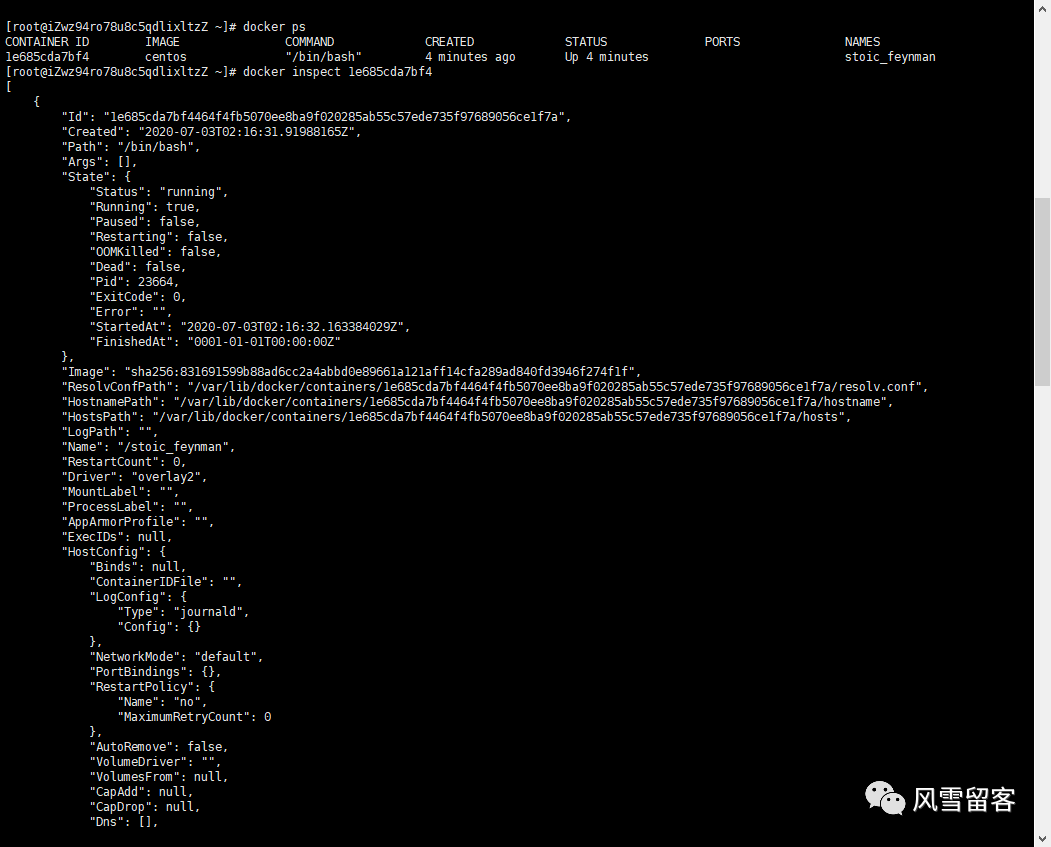Click the "Restarting": false line
Screen dimensions: 1051x847
[159, 237]
